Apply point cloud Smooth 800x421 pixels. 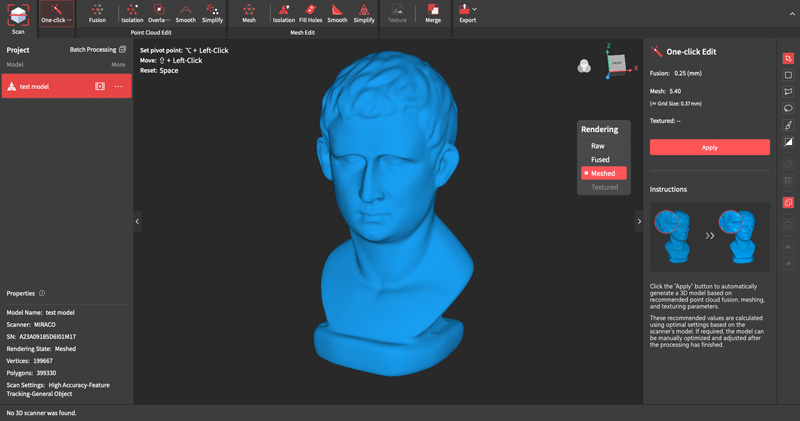coord(186,14)
